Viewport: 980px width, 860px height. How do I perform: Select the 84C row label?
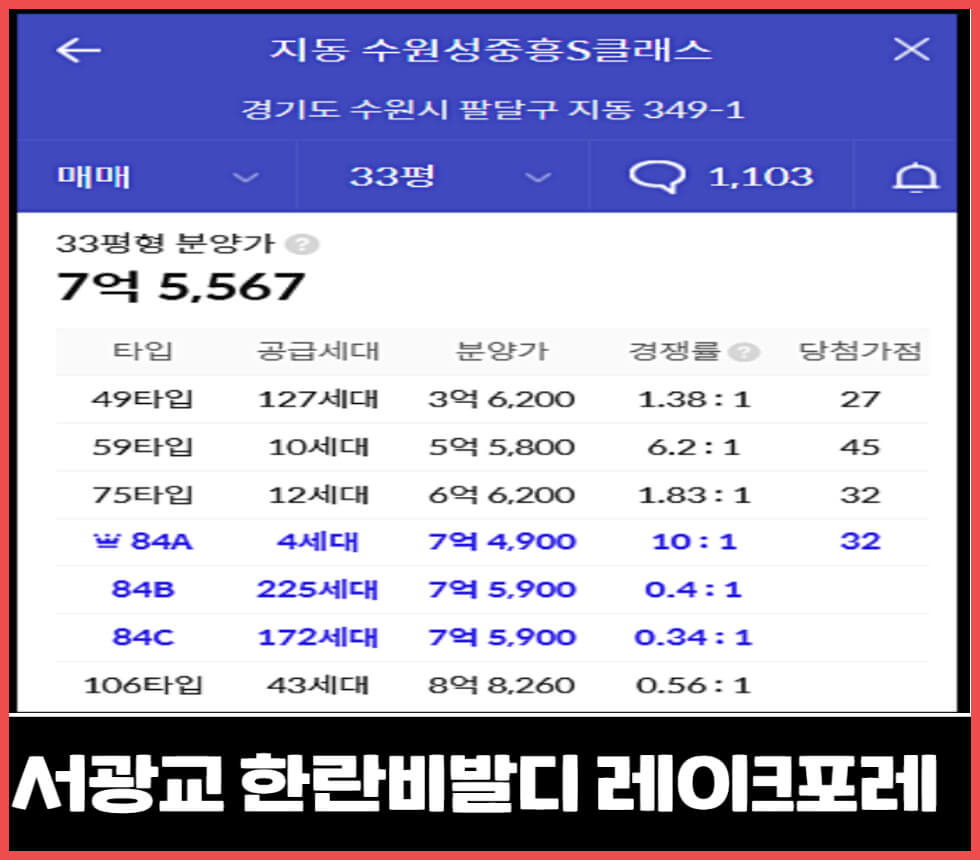pyautogui.click(x=143, y=638)
